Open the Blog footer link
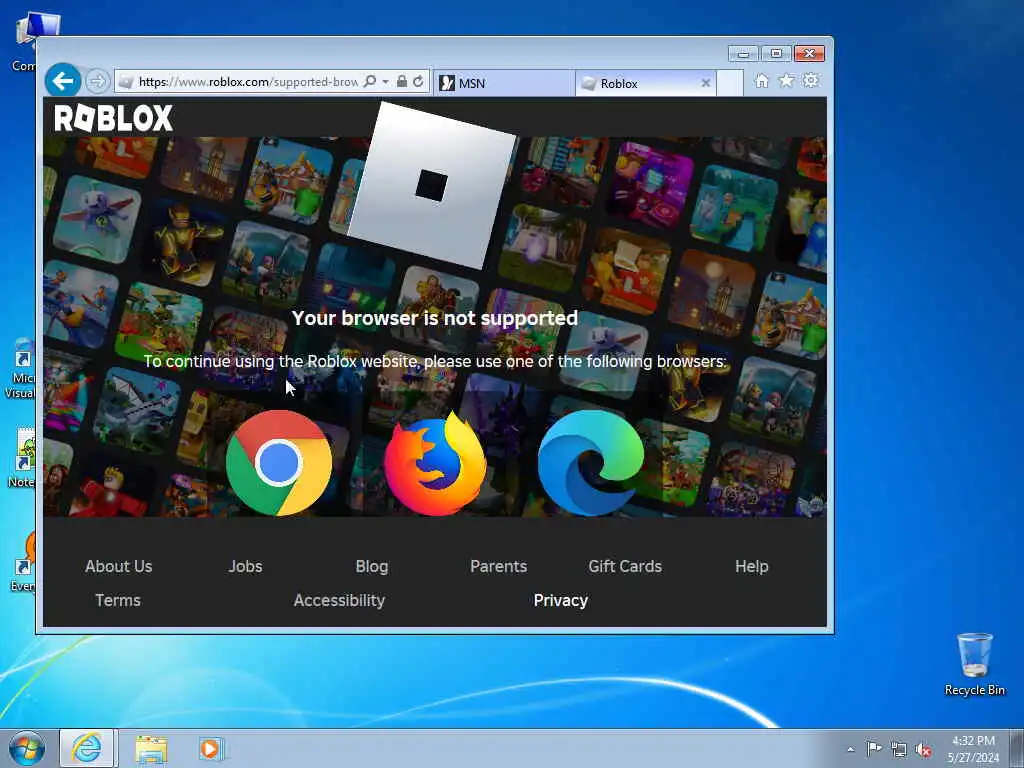Screen dimensions: 1024x768 pyautogui.click(x=372, y=566)
